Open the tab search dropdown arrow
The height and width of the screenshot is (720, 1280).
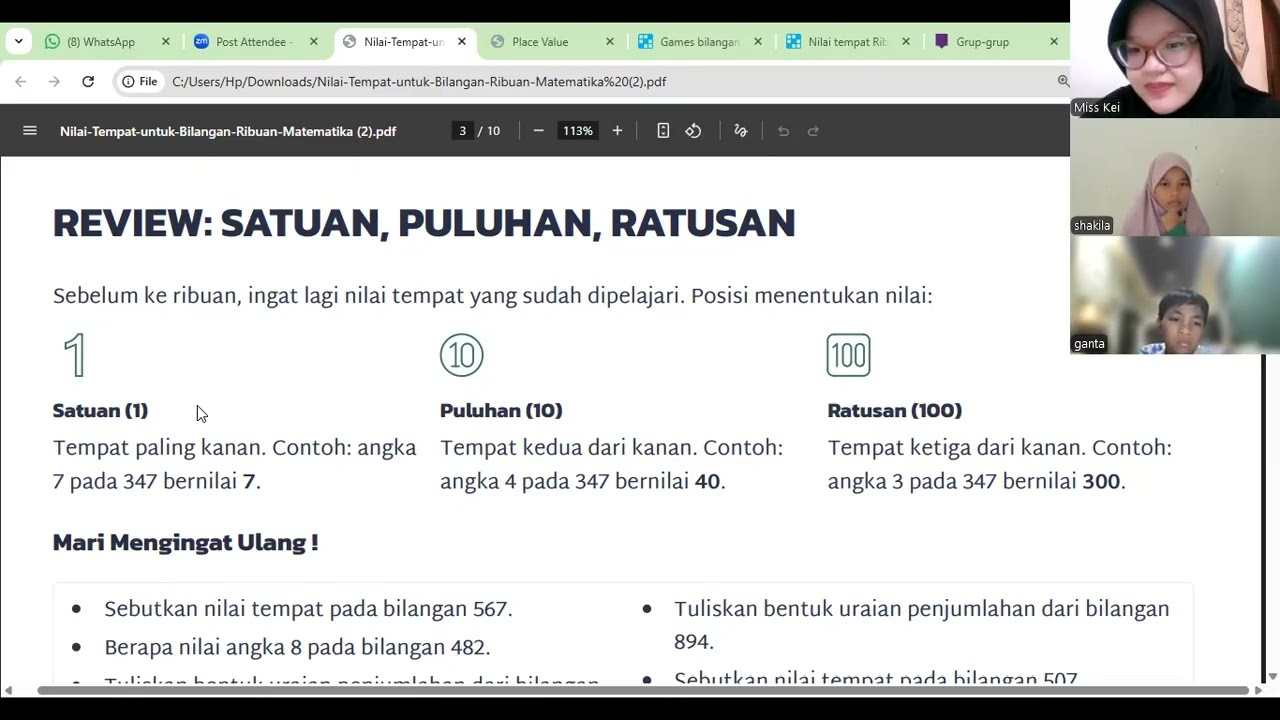click(x=18, y=42)
